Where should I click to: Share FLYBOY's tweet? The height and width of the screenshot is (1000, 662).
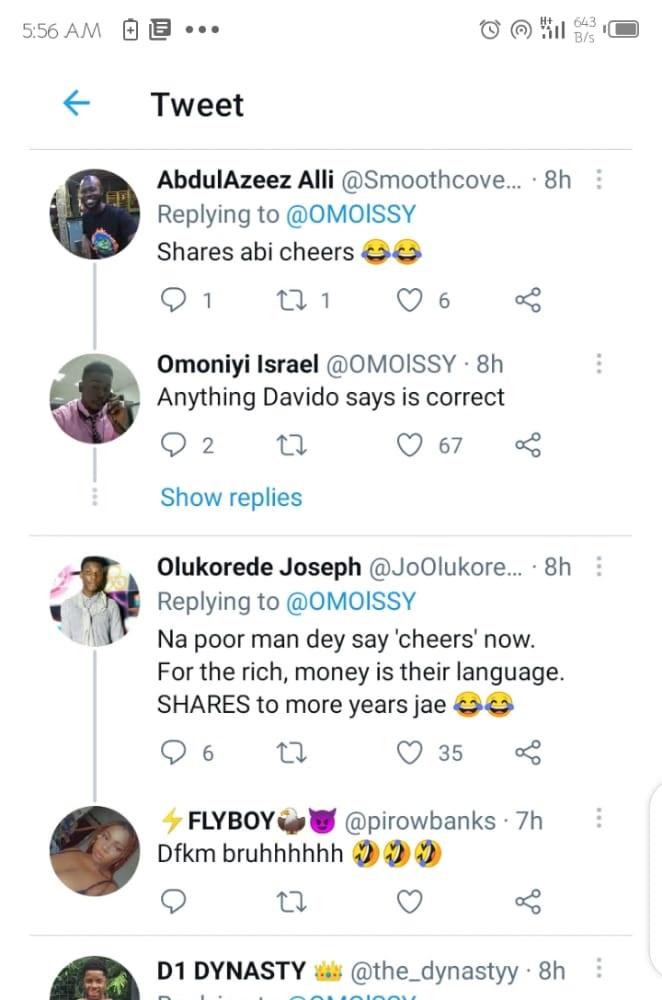pos(527,902)
